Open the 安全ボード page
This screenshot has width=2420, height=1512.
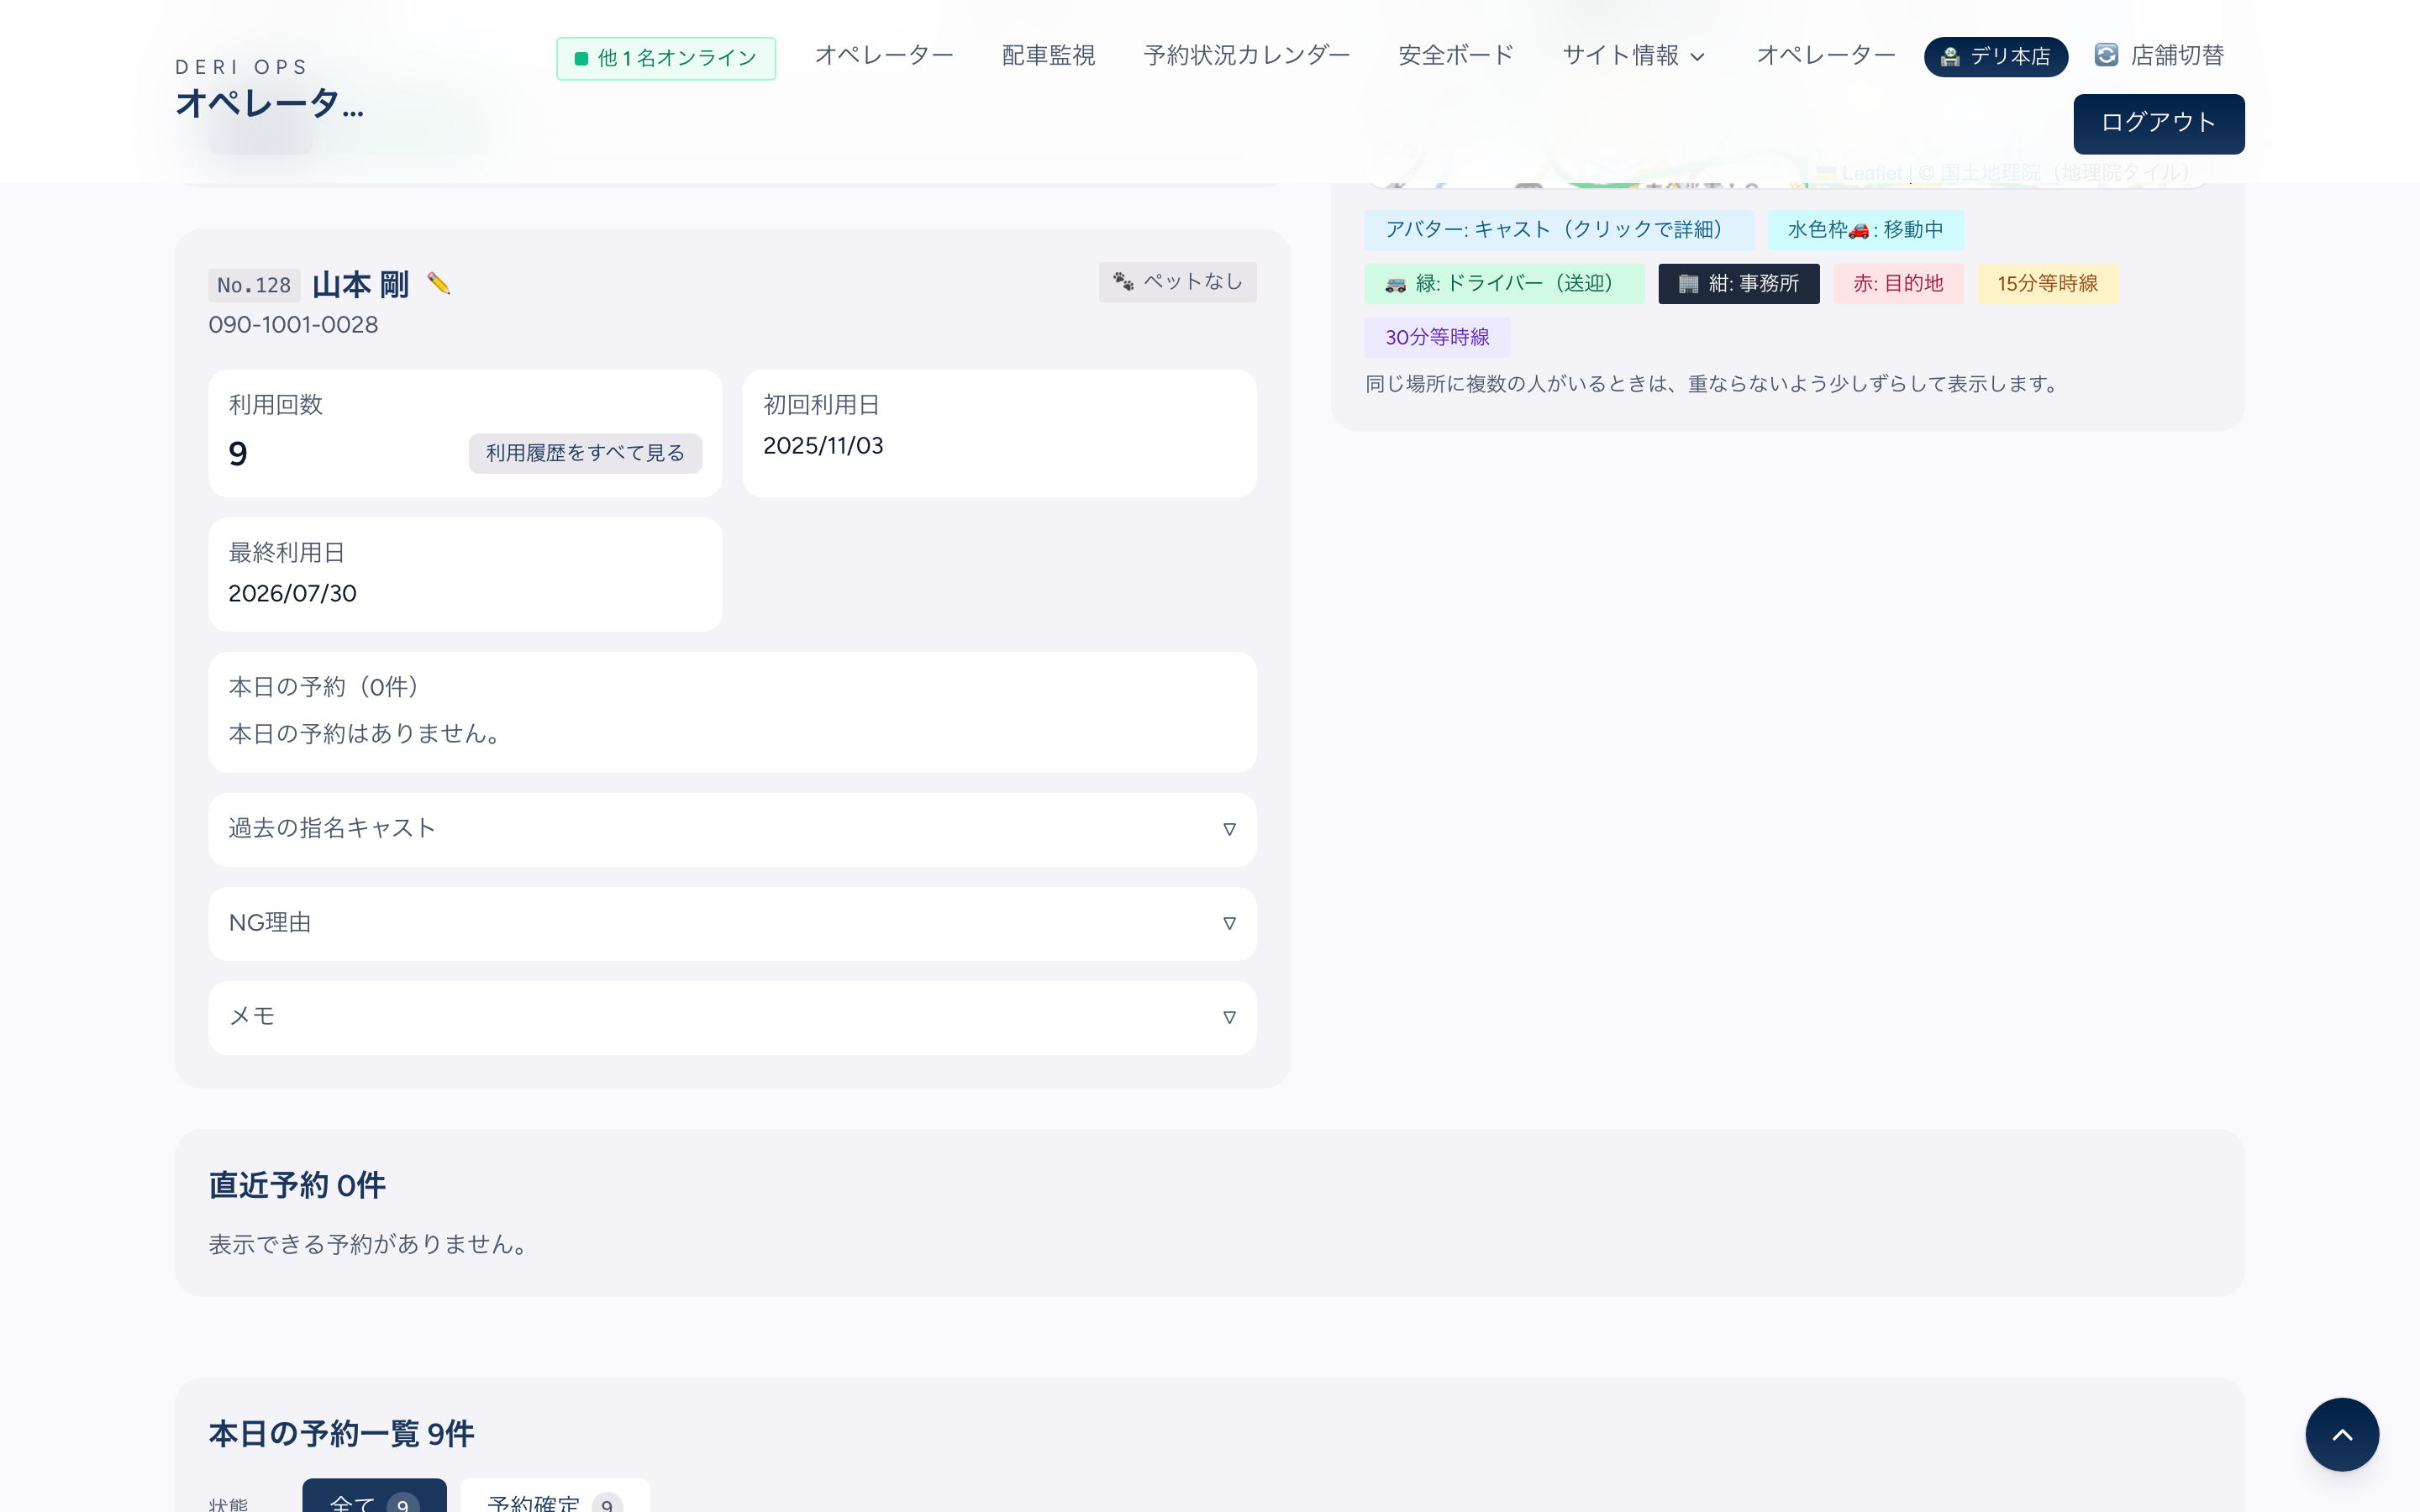coord(1456,56)
